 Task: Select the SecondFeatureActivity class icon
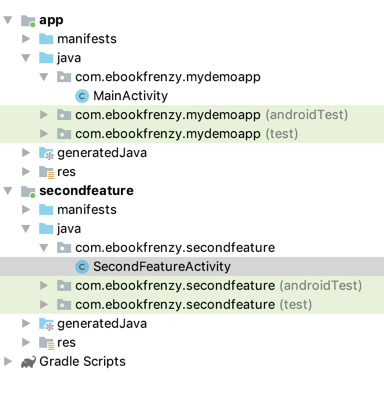[82, 267]
